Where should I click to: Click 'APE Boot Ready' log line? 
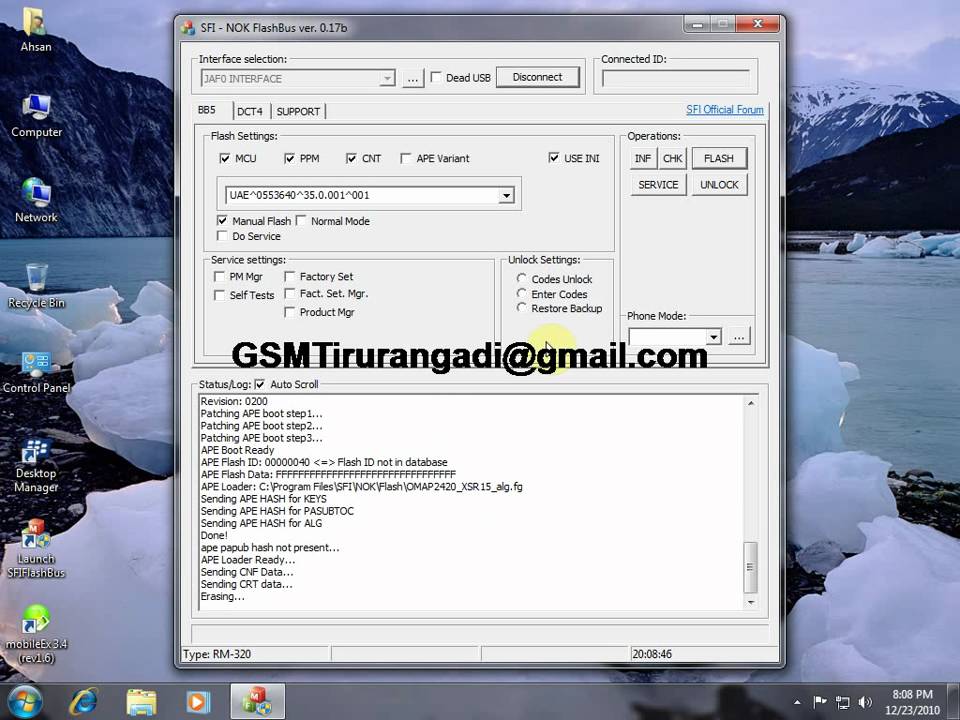click(x=238, y=450)
